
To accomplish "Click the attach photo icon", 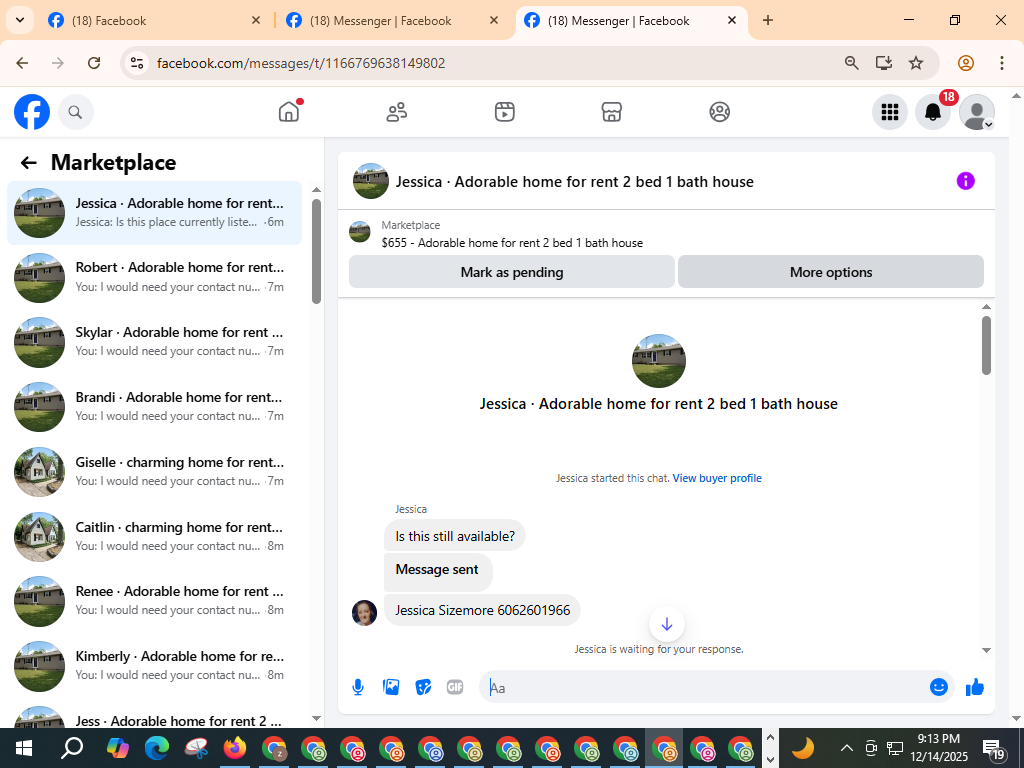I will (x=391, y=687).
